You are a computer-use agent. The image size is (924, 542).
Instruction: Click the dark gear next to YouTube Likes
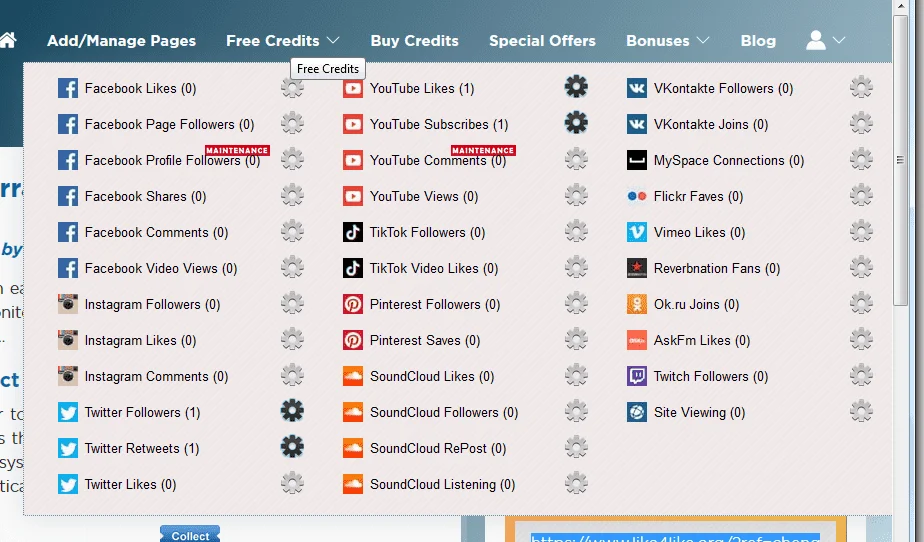pyautogui.click(x=576, y=87)
